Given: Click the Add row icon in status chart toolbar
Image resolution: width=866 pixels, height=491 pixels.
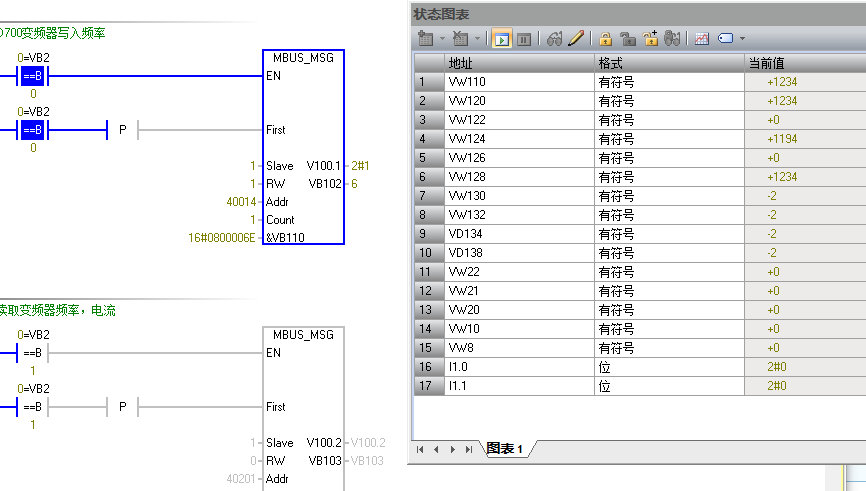Looking at the screenshot, I should tap(427, 39).
